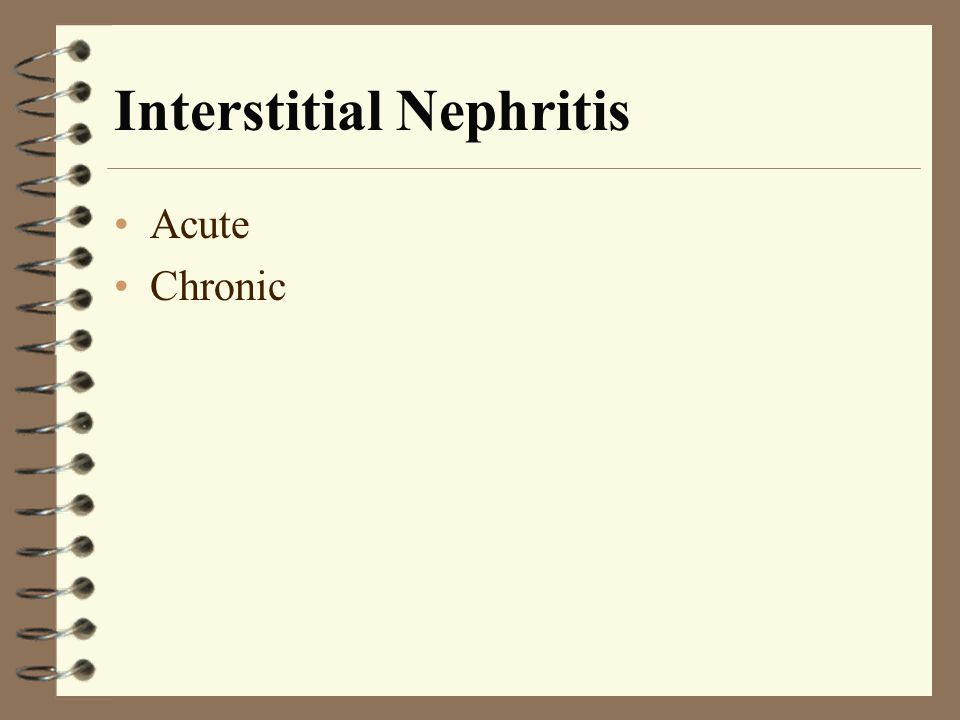The height and width of the screenshot is (720, 960).
Task: Click the letter p in Nephritis
Action: tap(479, 119)
